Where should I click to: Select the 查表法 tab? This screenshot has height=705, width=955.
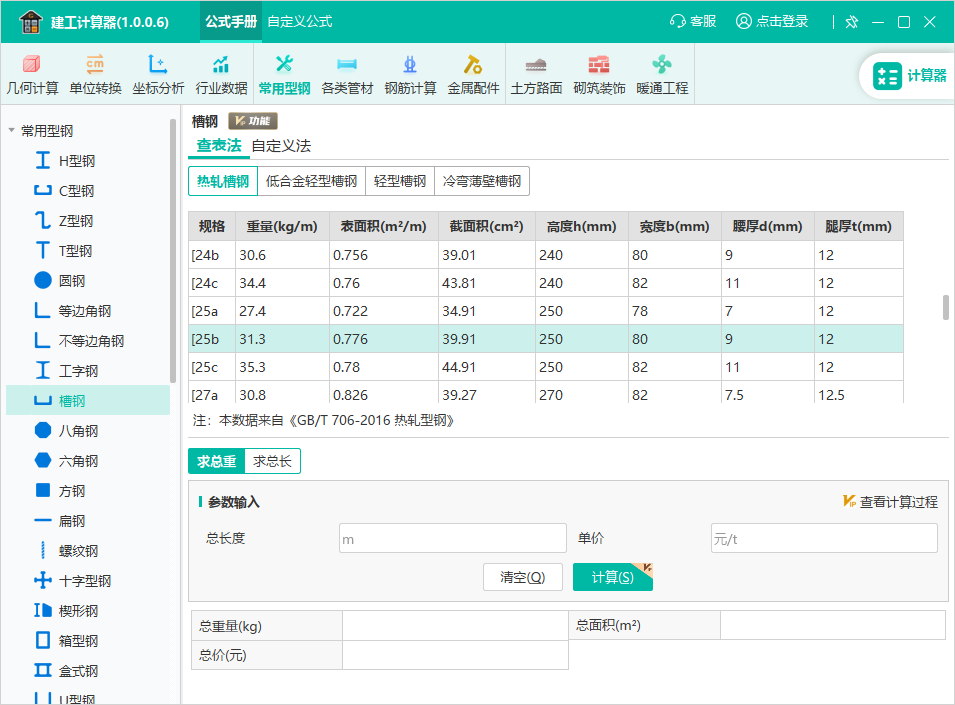click(219, 146)
